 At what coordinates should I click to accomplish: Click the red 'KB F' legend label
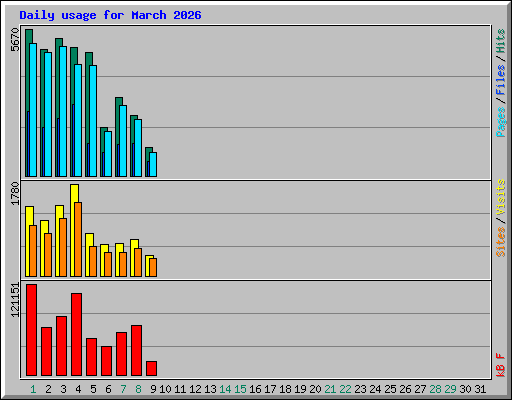tap(501, 365)
